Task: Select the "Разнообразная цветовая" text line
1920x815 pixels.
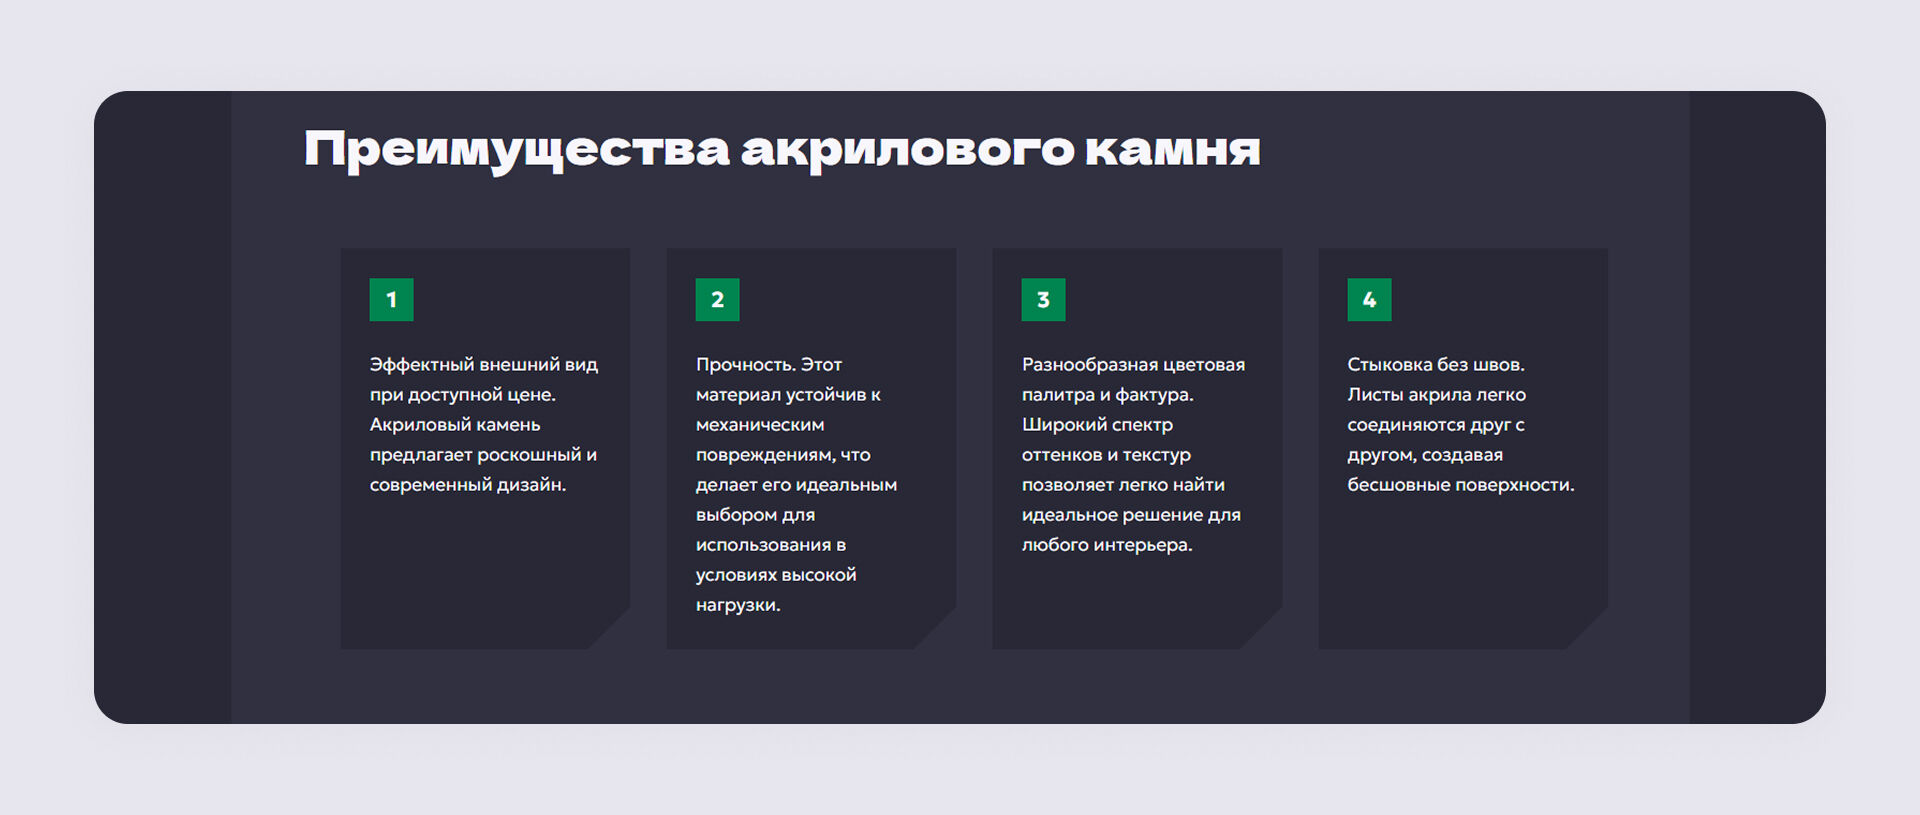Action: coord(1133,365)
